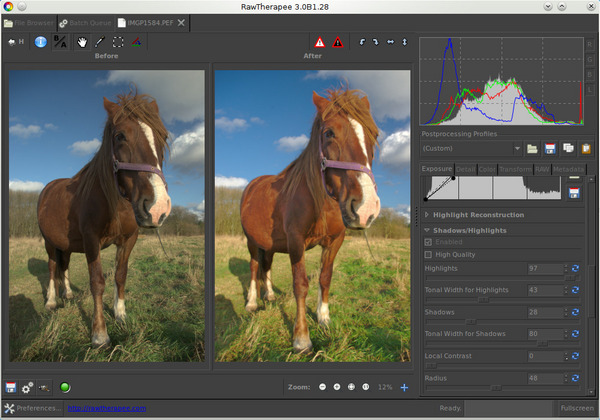Show image info overlay
The image size is (600, 420).
[x=41, y=42]
